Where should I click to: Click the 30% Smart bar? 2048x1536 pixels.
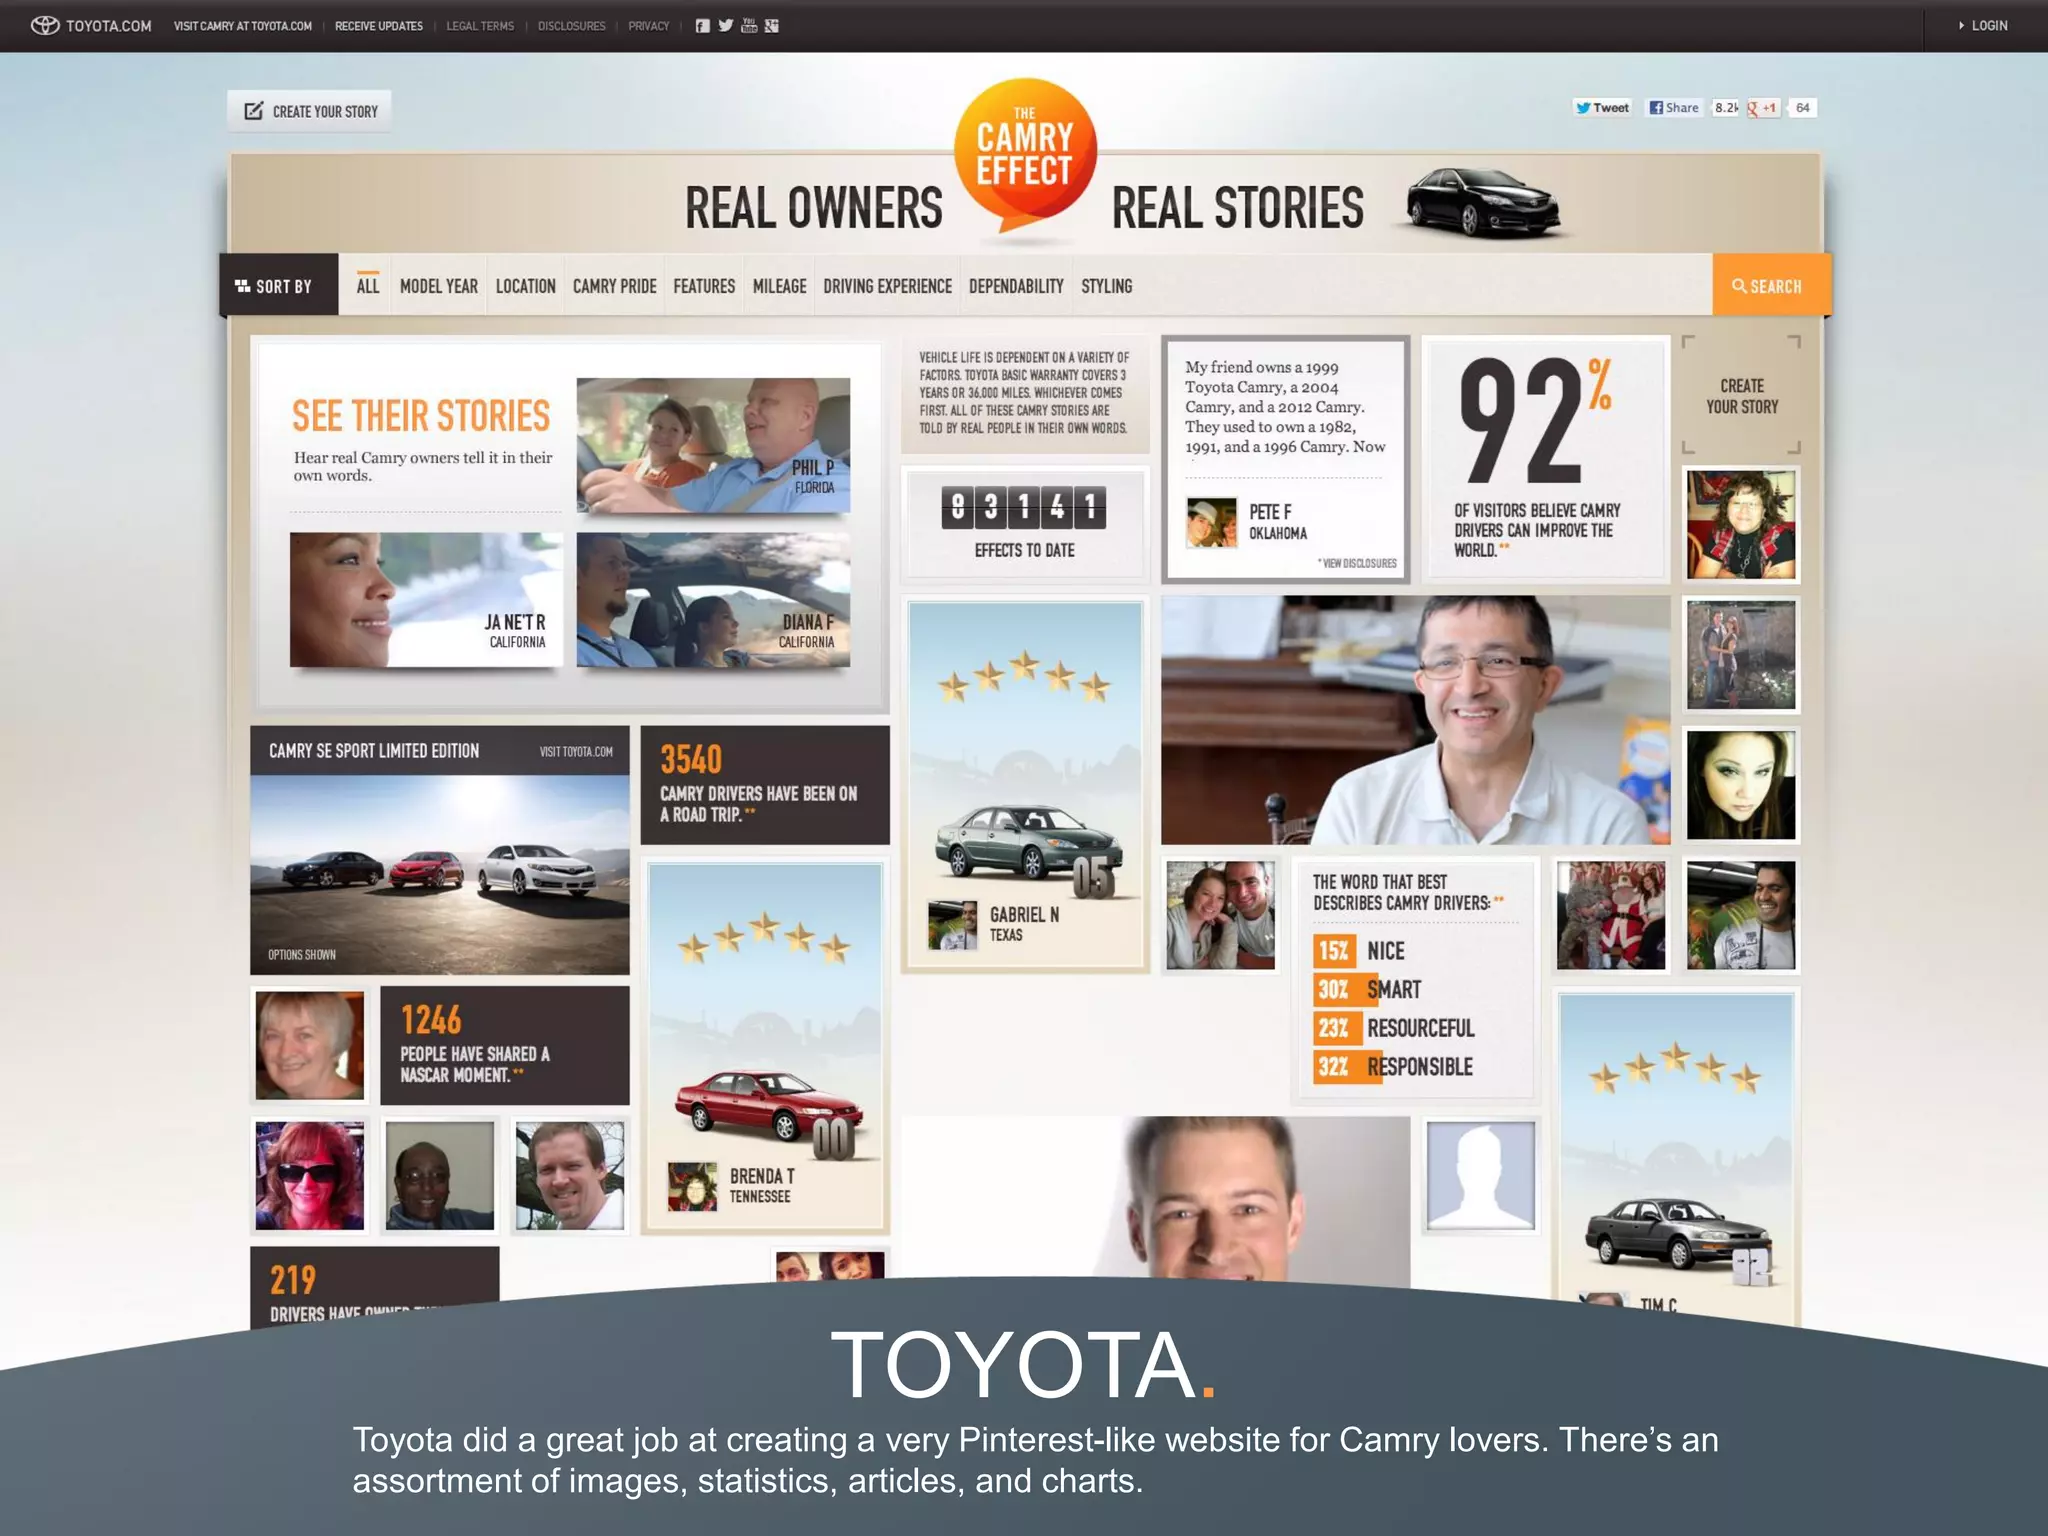pos(1368,989)
